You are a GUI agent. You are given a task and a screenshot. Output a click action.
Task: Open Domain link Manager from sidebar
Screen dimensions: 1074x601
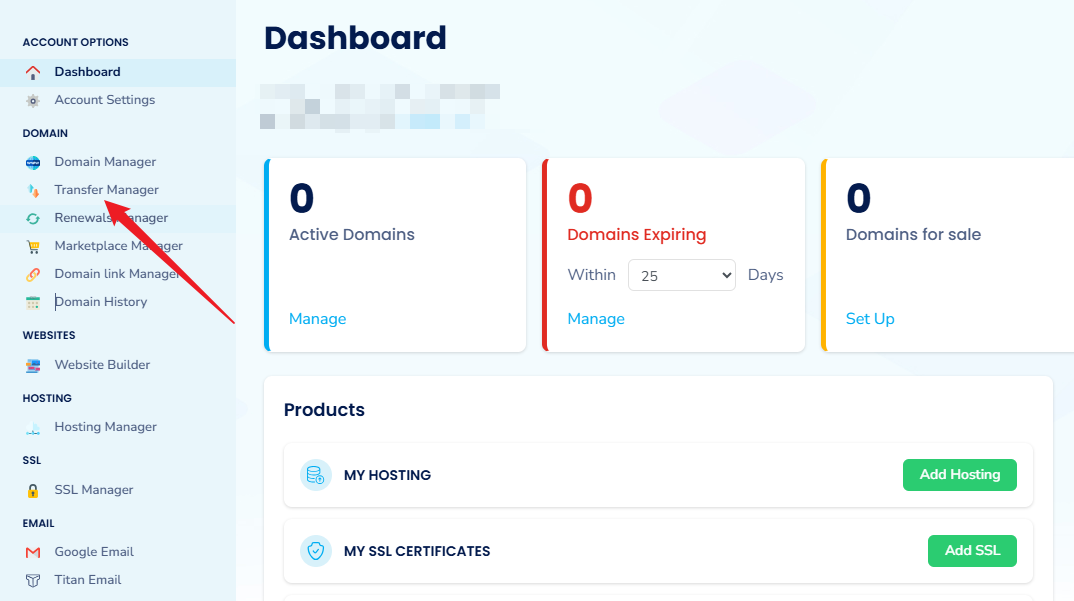click(x=117, y=274)
